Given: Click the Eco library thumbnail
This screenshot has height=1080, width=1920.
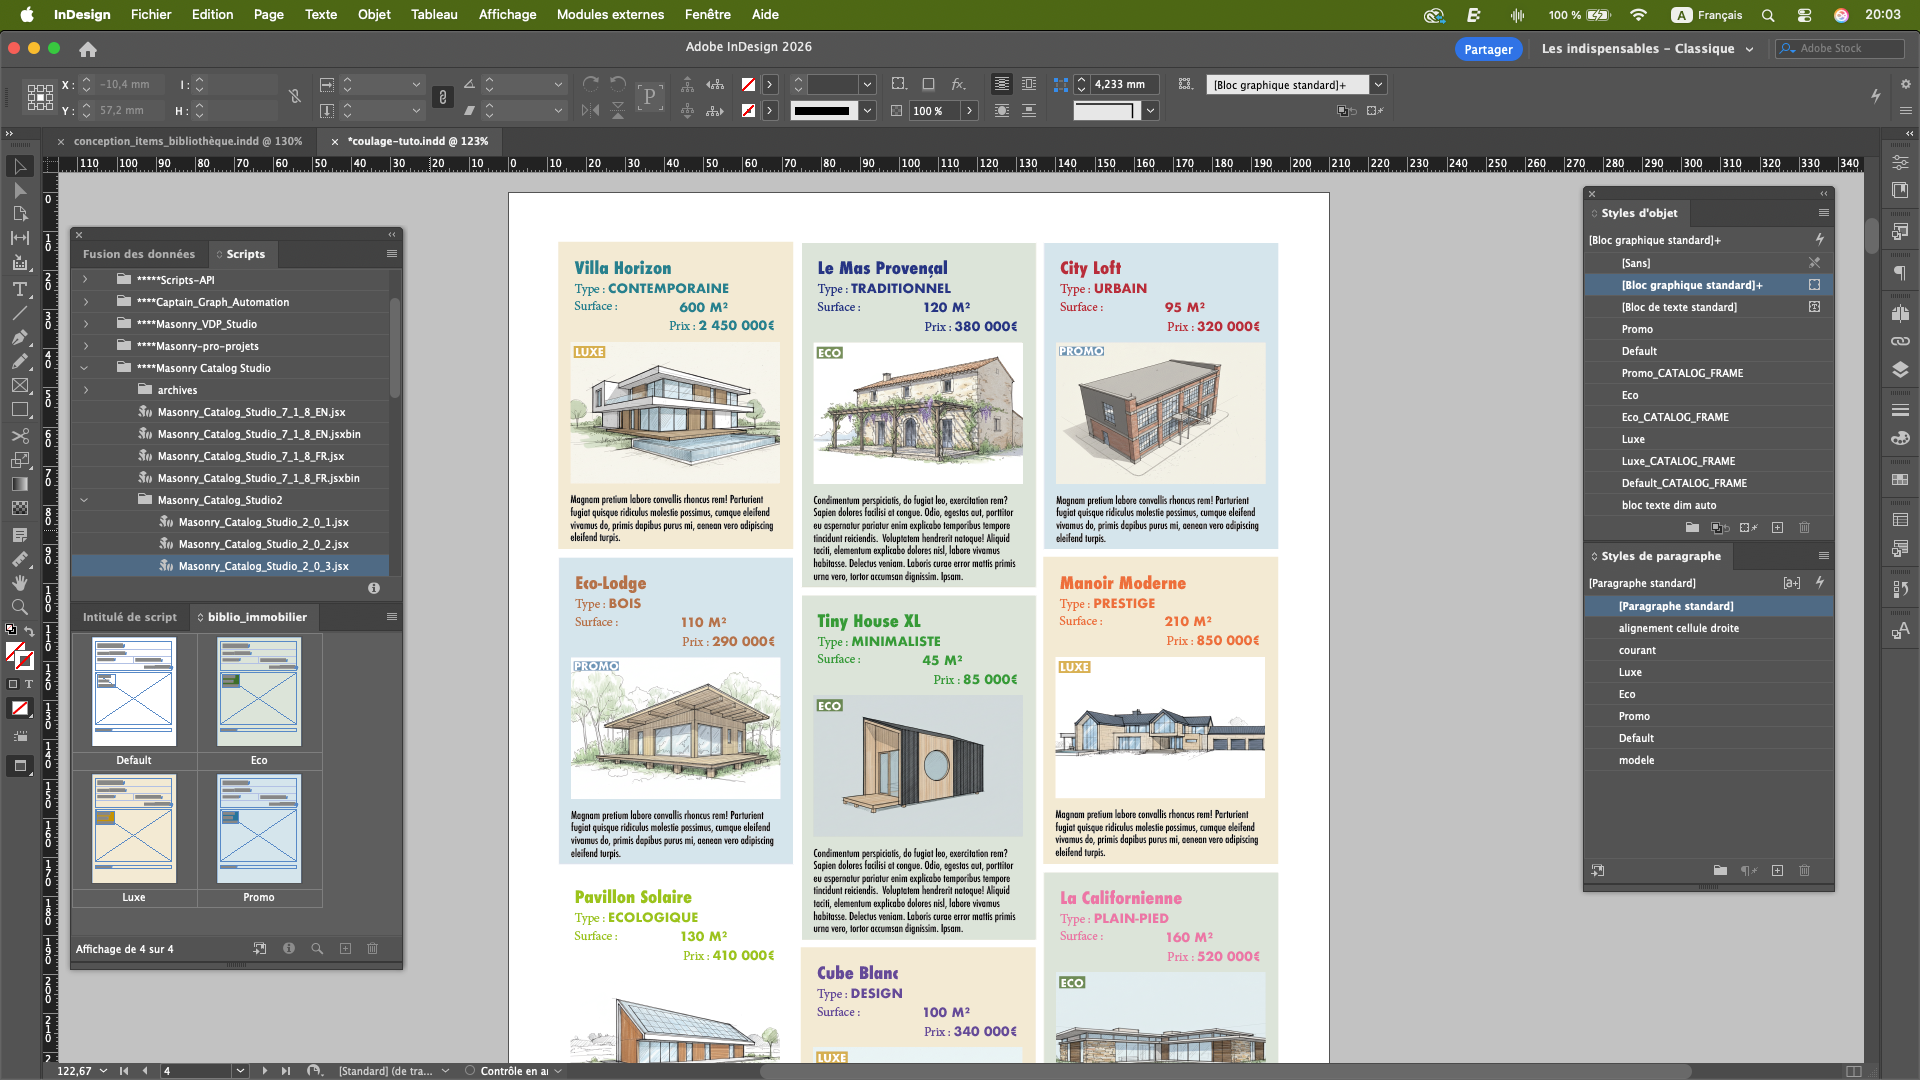Looking at the screenshot, I should [x=259, y=692].
